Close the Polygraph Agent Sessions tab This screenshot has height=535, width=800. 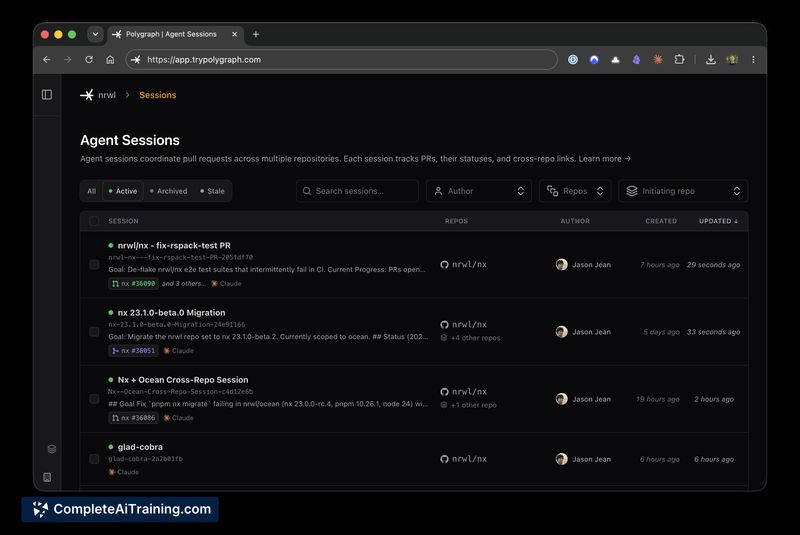pyautogui.click(x=234, y=34)
